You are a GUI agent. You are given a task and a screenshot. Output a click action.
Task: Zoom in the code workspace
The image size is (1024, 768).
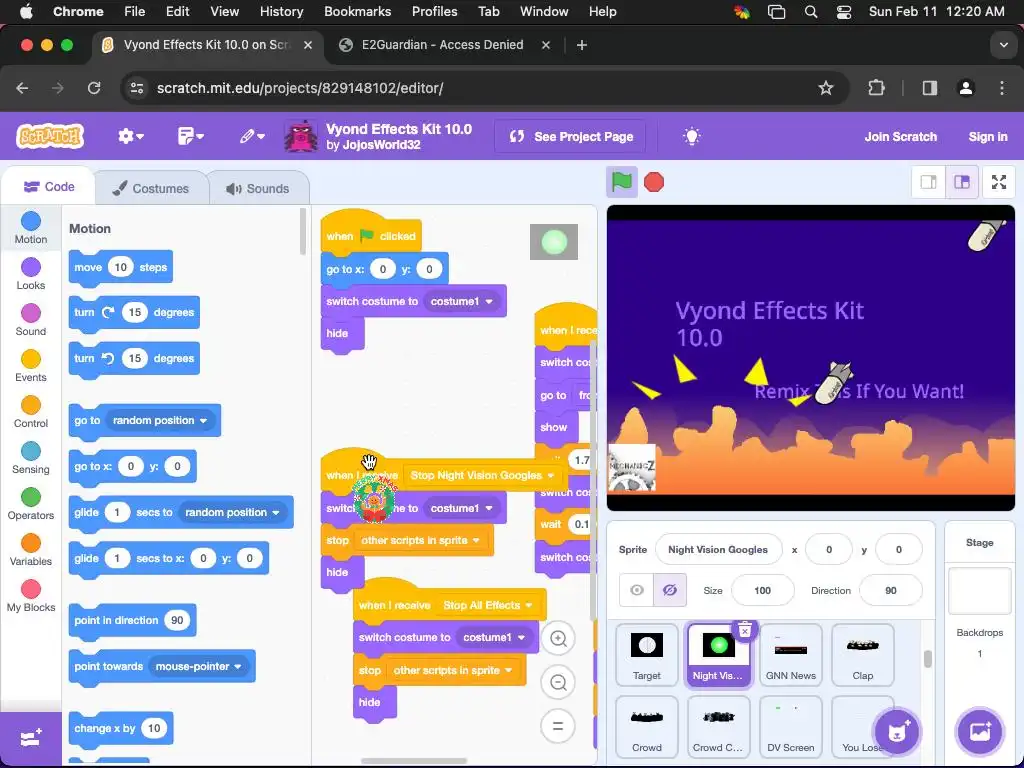click(x=558, y=639)
